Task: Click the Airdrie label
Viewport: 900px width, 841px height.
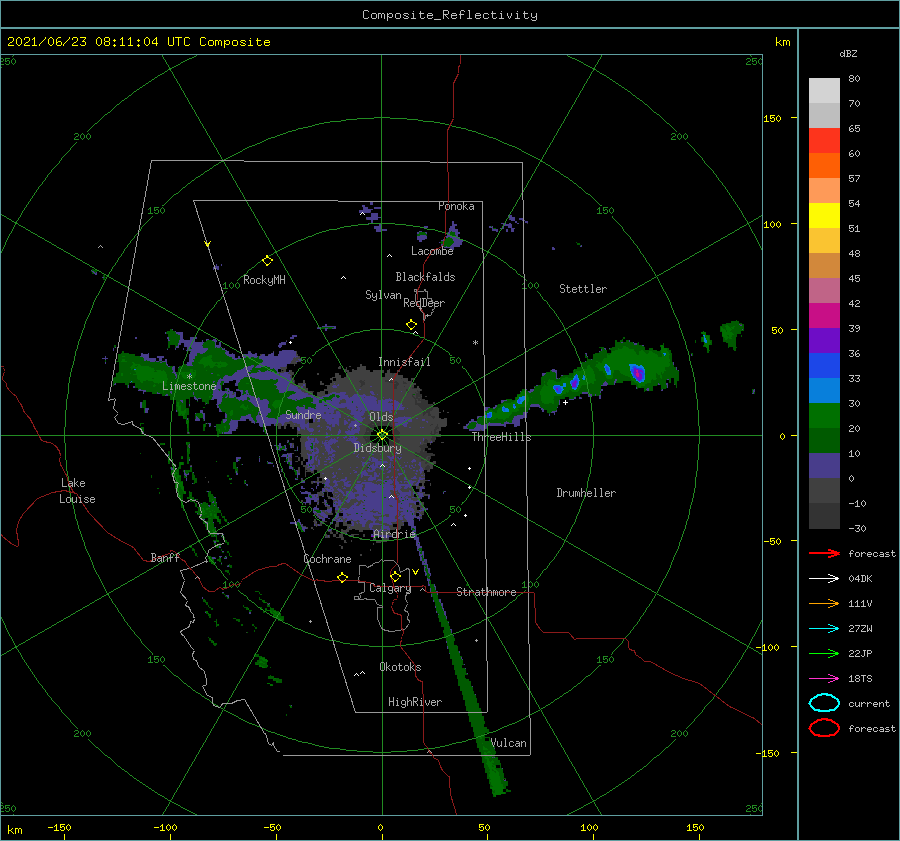Action: tap(394, 534)
